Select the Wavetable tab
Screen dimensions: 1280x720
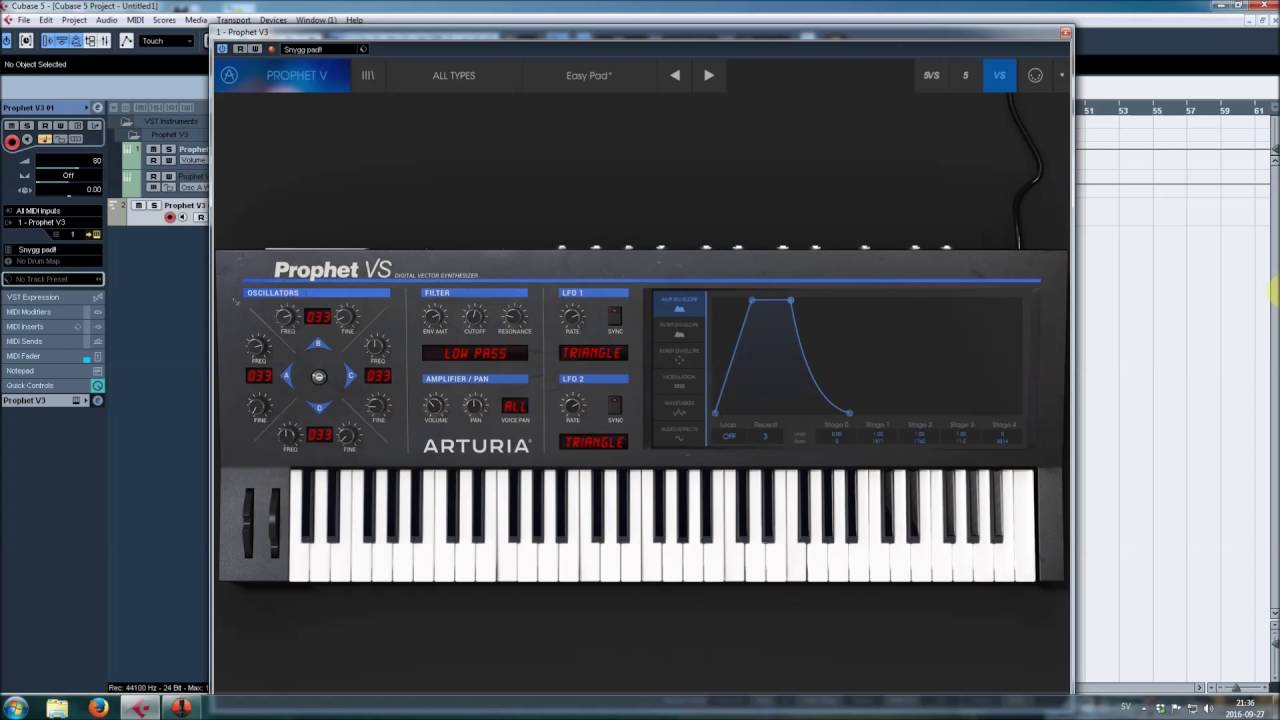point(679,408)
